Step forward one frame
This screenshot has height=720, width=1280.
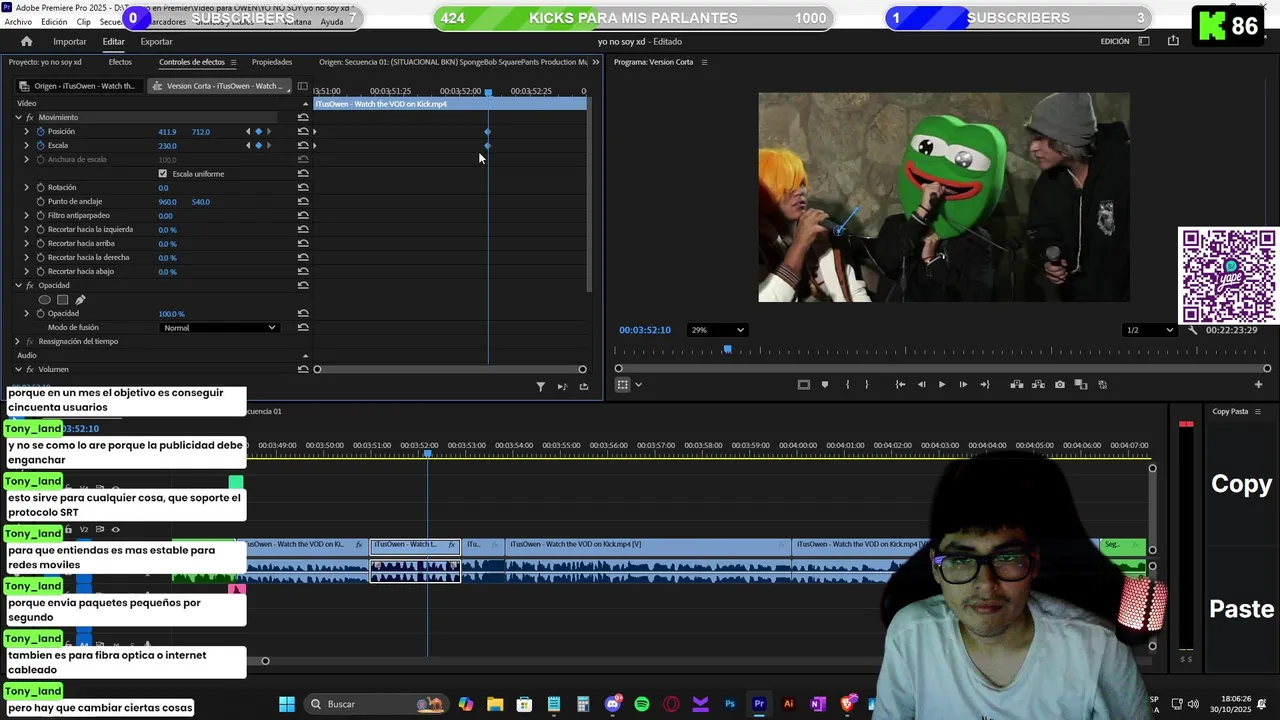(963, 384)
